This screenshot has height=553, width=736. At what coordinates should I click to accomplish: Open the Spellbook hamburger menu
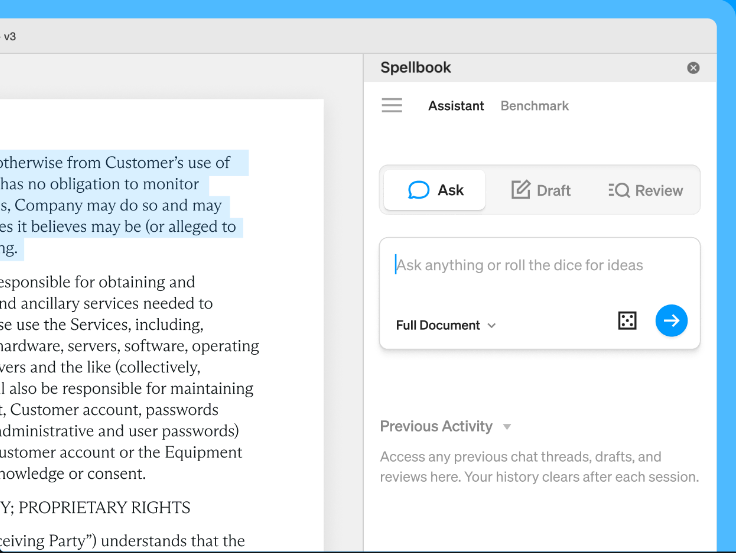[x=391, y=105]
